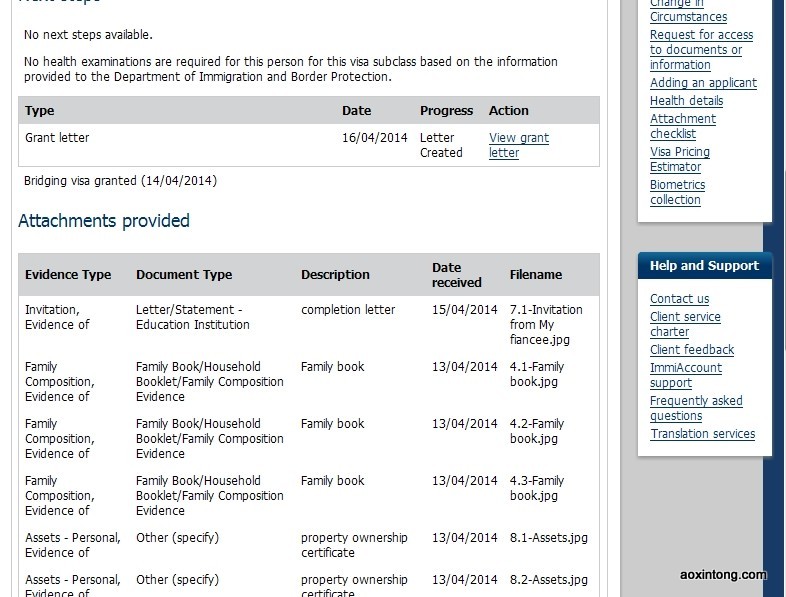Click the Help and Support panel header
786x597 pixels.
point(704,266)
